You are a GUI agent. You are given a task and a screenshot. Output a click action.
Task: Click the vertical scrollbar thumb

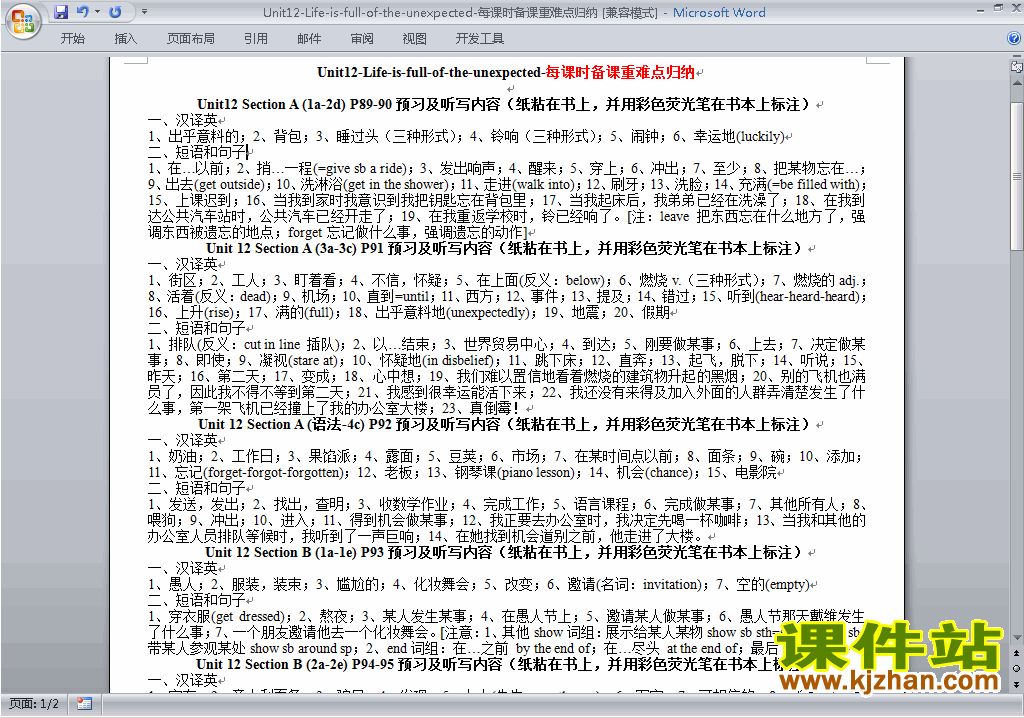[1017, 176]
